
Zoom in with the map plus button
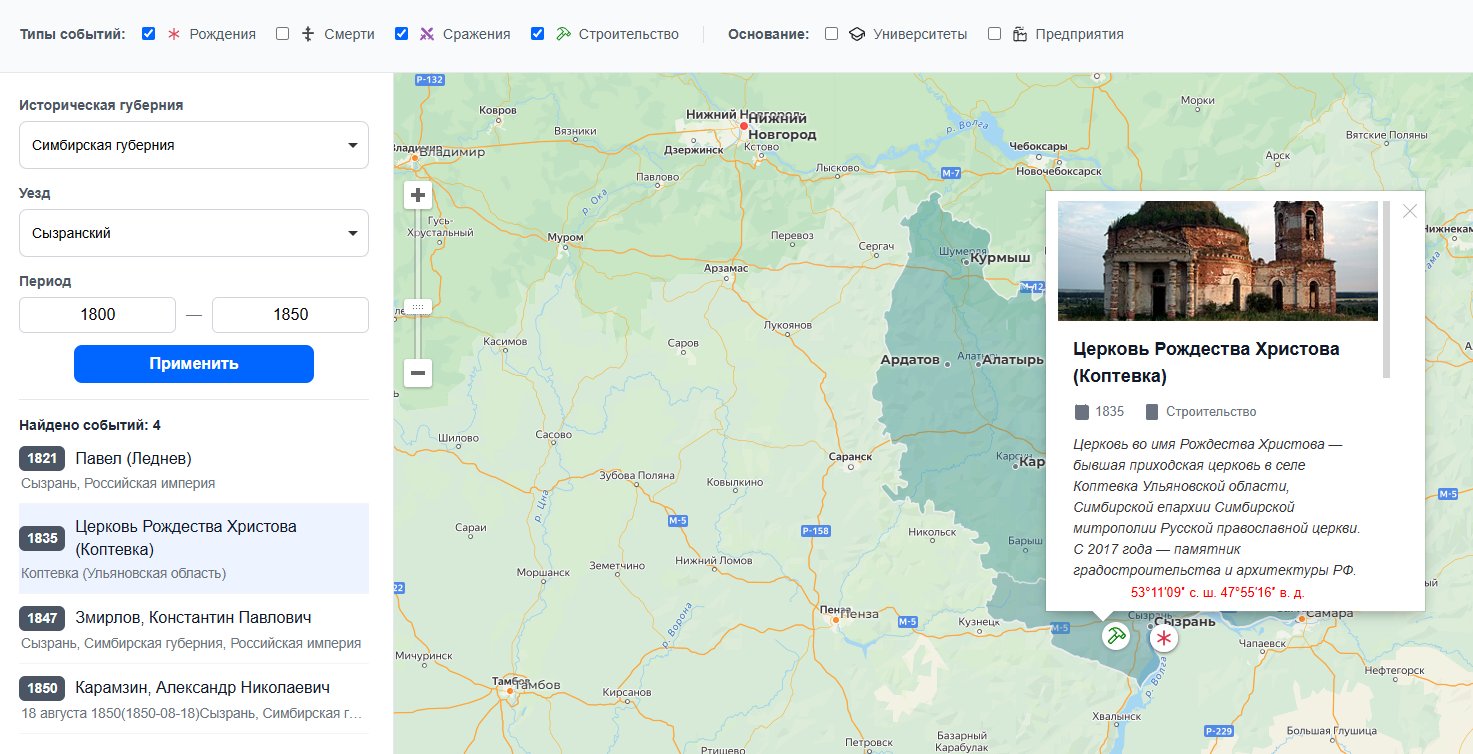(418, 195)
